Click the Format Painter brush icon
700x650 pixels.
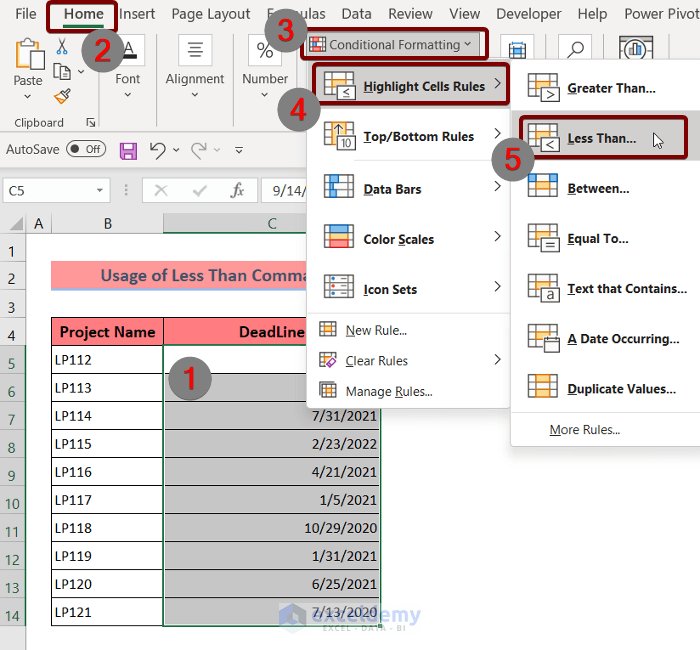pos(62,96)
